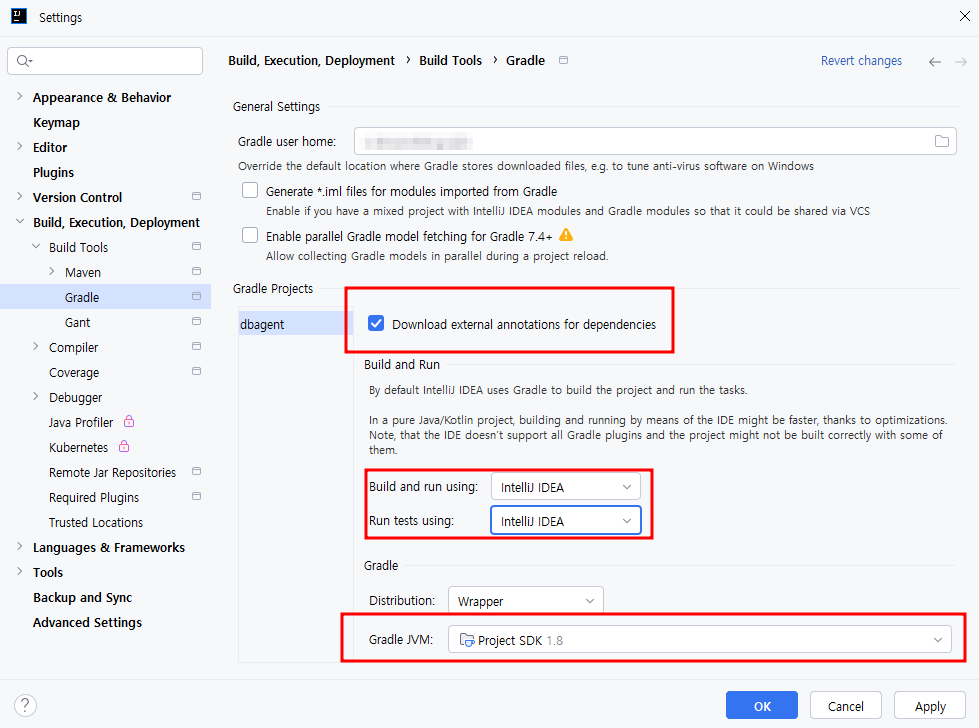Image resolution: width=979 pixels, height=728 pixels.
Task: Click project marker icon on Gradle tree row
Action: 196,296
